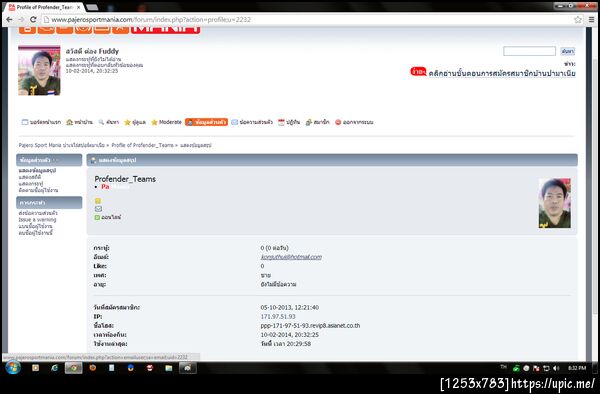
Task: Click the user avatar photo at top left
Action: pos(39,70)
